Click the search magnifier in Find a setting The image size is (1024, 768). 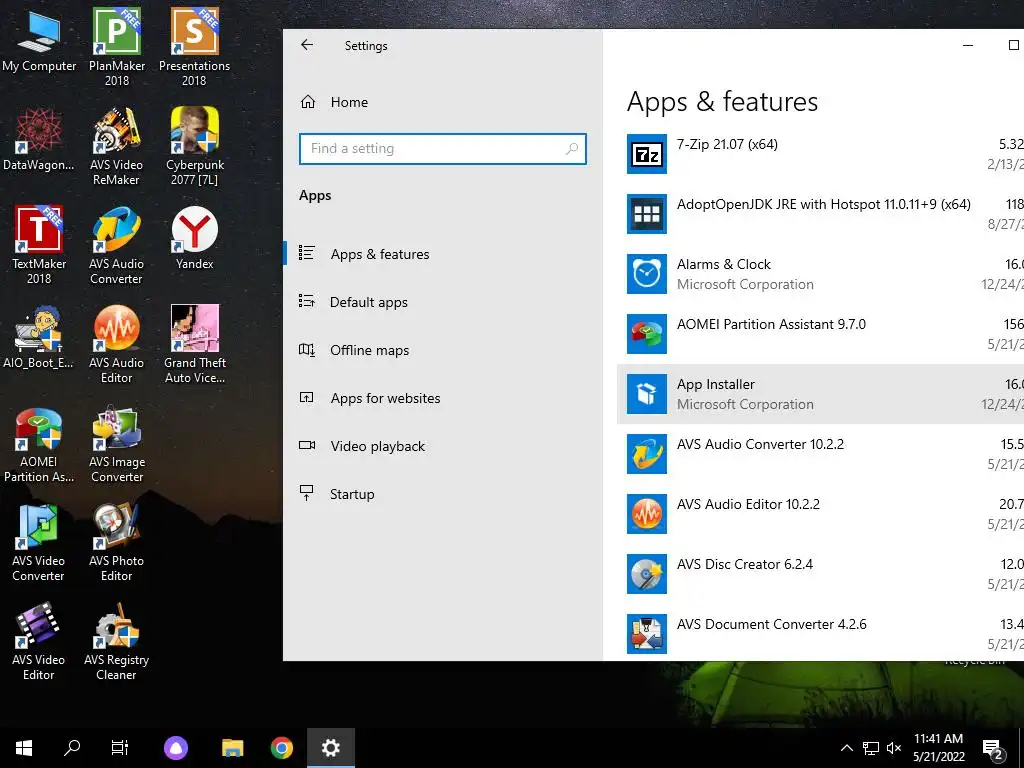[x=572, y=149]
